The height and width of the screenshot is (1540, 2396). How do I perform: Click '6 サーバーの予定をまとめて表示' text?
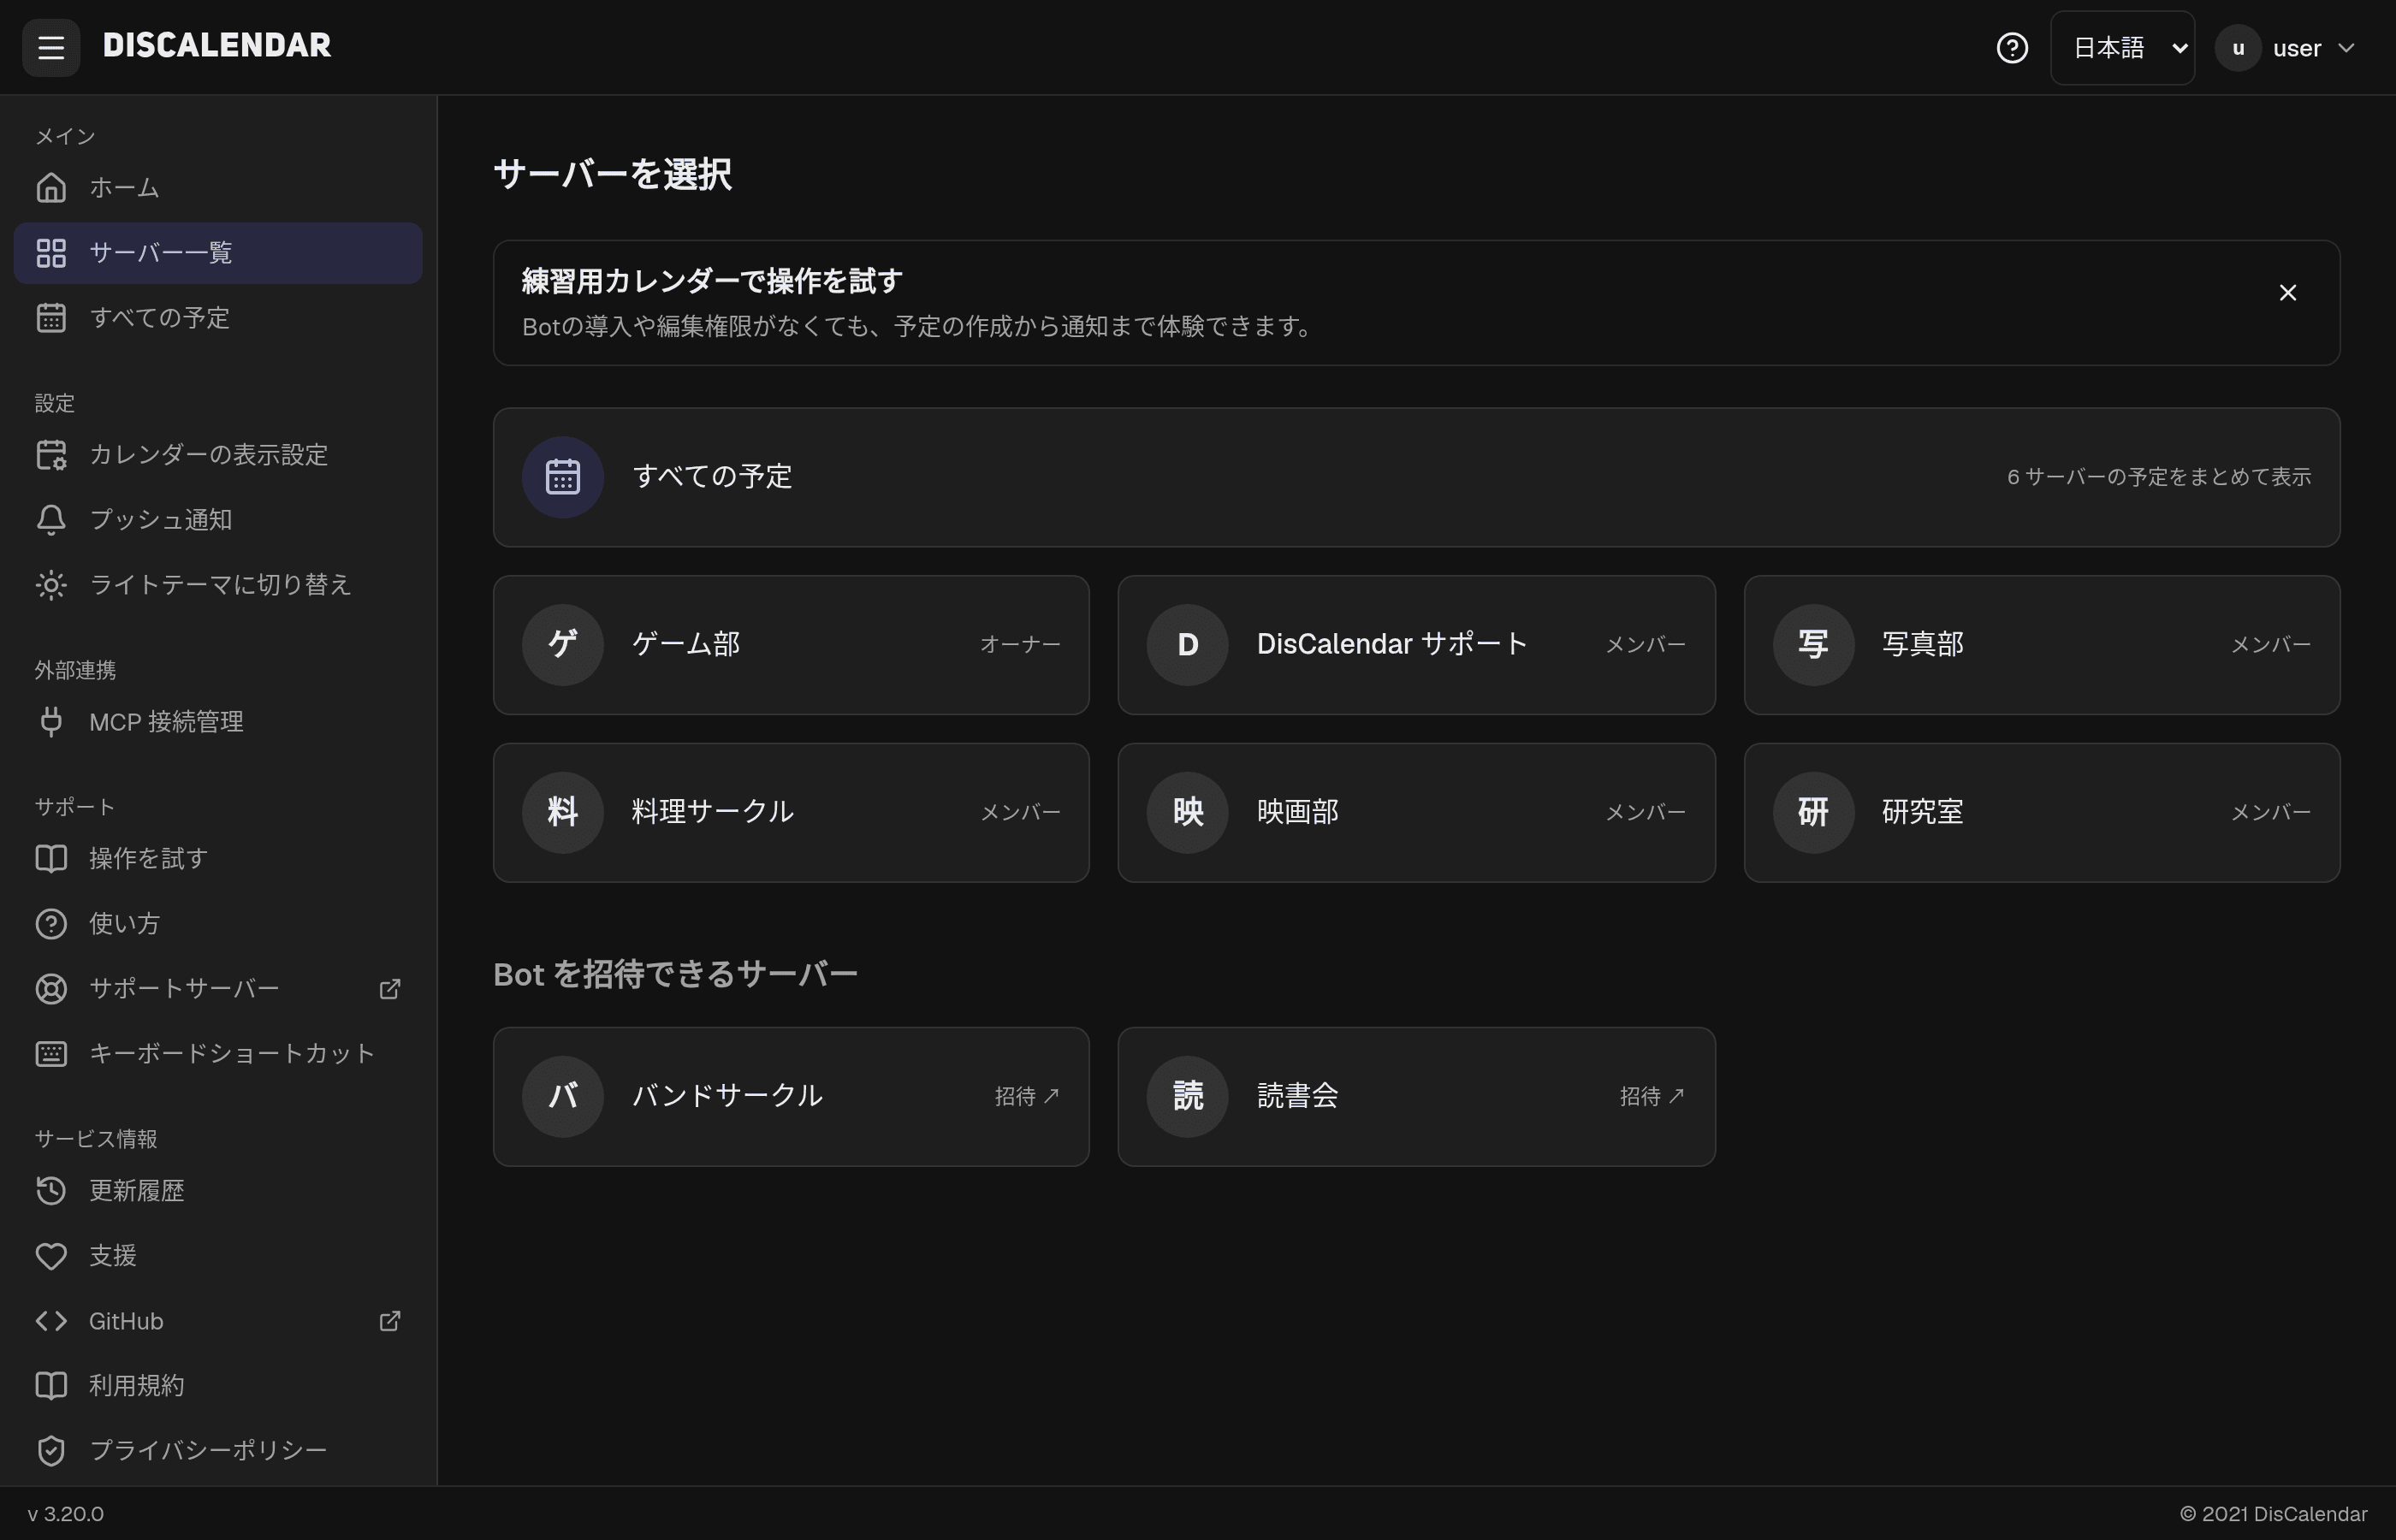pyautogui.click(x=2159, y=477)
